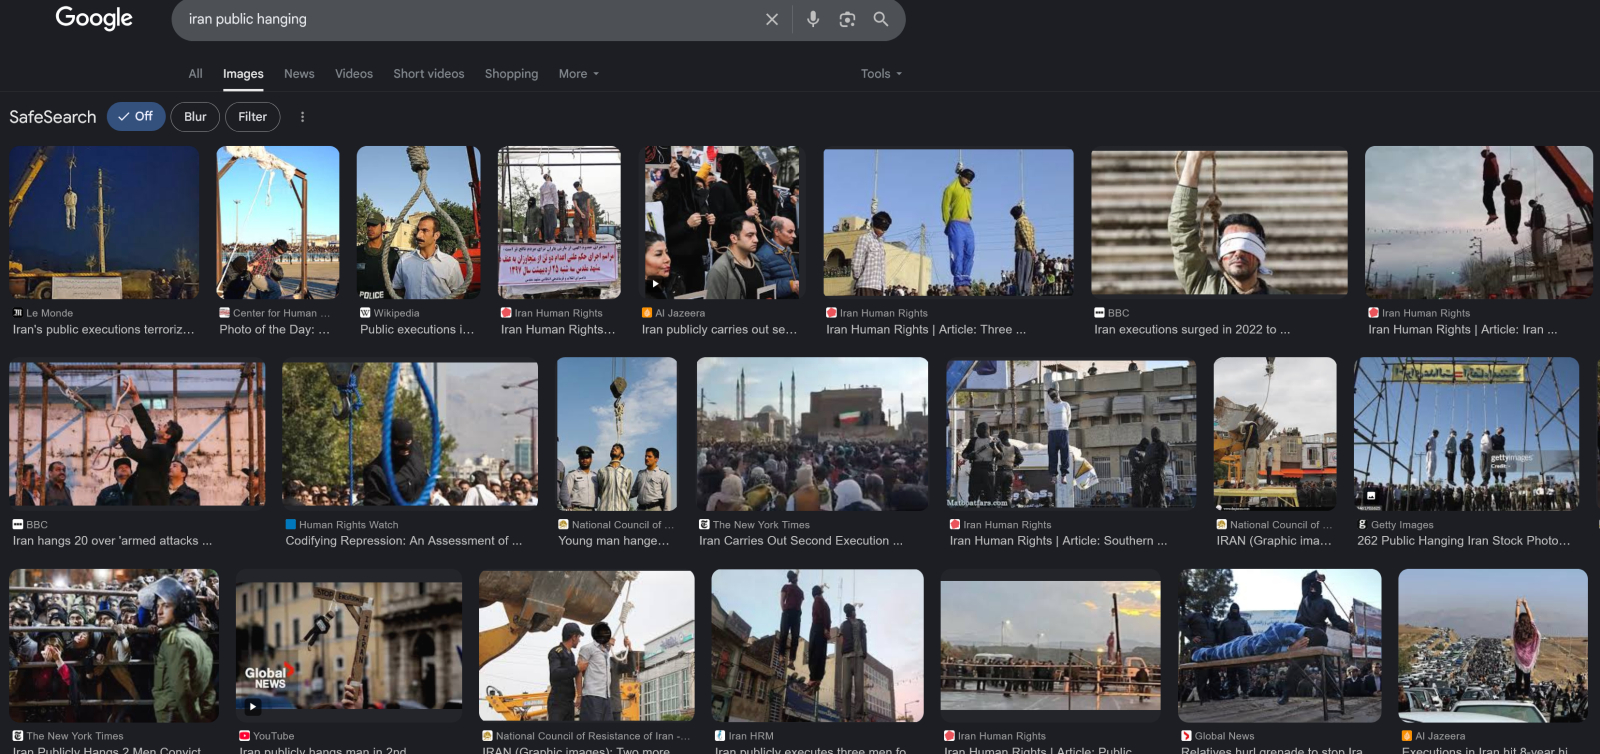Image resolution: width=1600 pixels, height=754 pixels.
Task: Click the favicon beside 'Young man hange...' source
Action: coord(563,525)
